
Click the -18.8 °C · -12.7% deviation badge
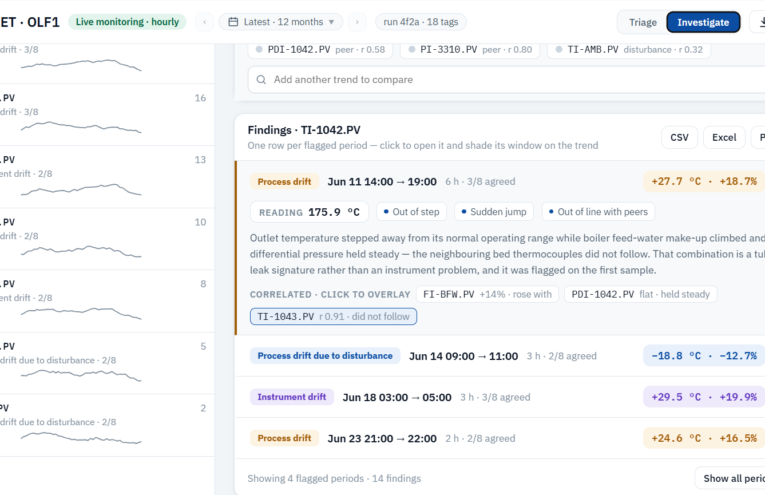(704, 356)
